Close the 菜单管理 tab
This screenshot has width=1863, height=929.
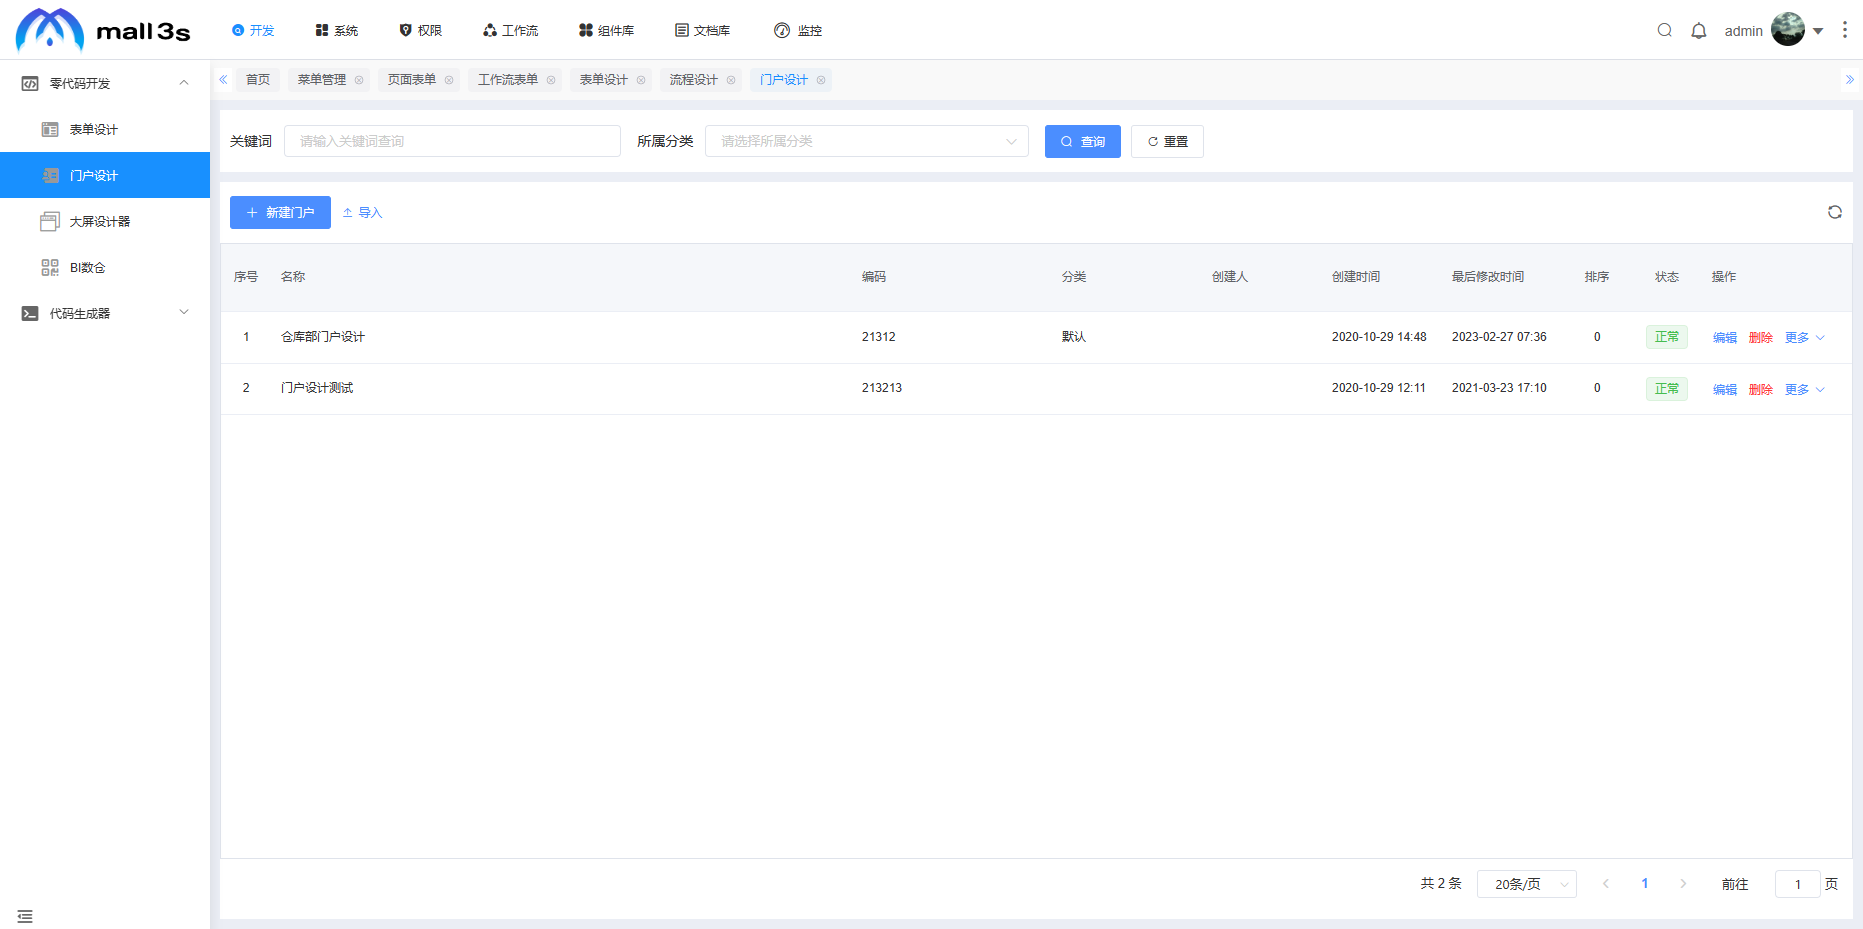[x=359, y=80]
